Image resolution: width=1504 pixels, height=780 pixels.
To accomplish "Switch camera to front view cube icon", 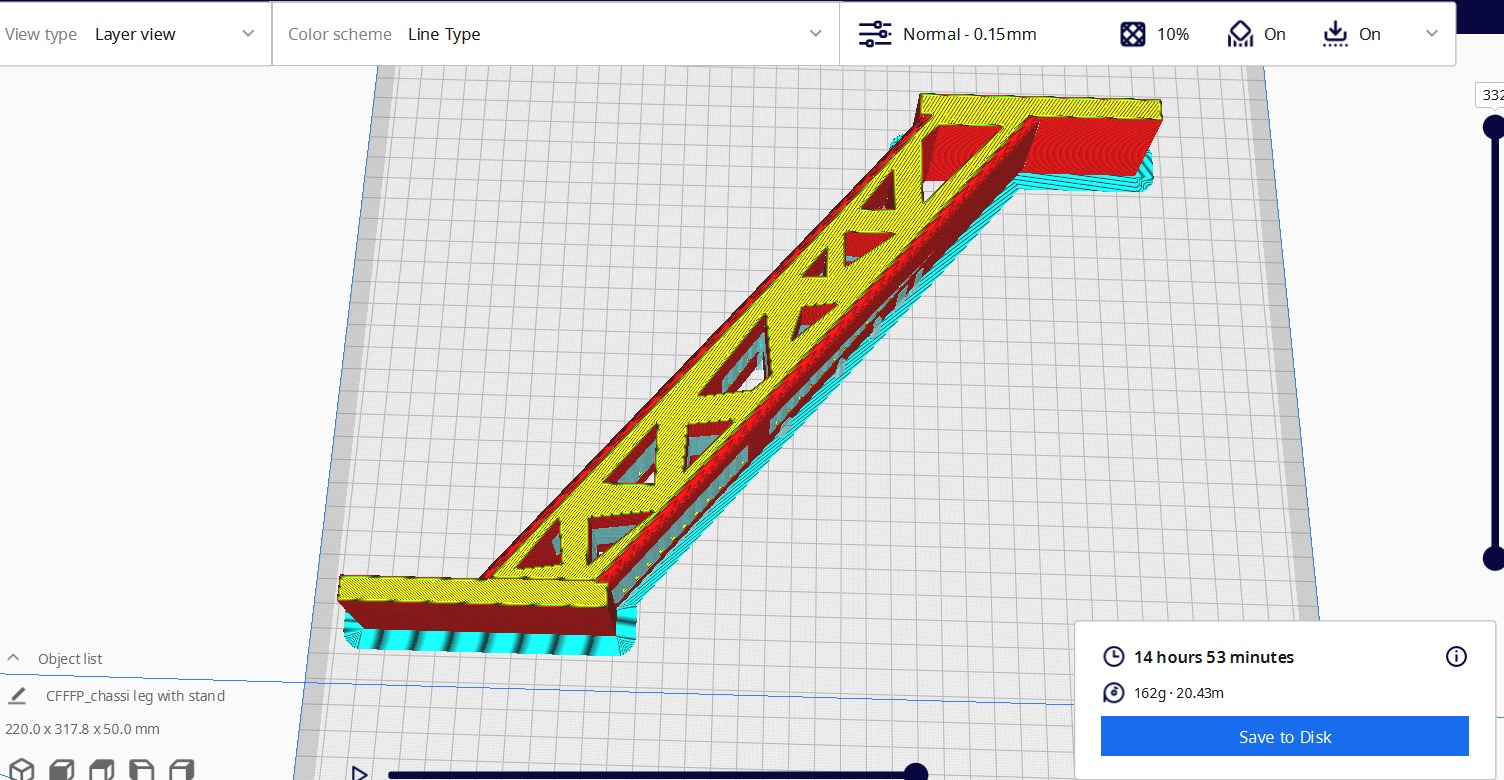I will click(62, 770).
